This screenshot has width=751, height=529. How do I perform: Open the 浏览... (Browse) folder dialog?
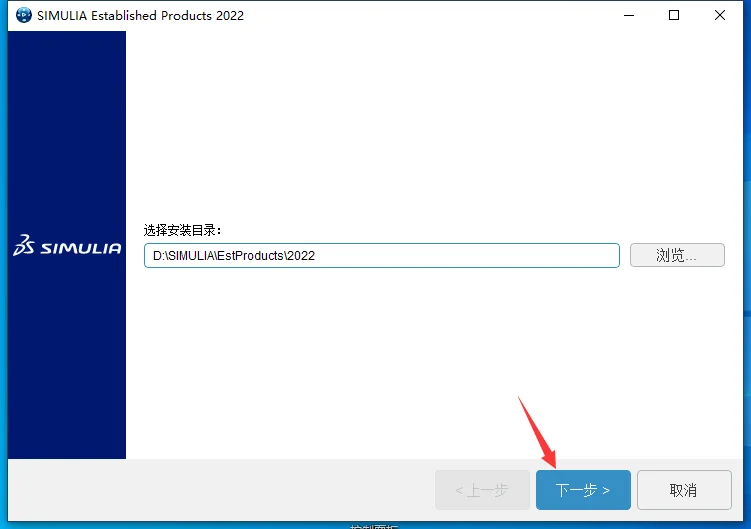[677, 255]
